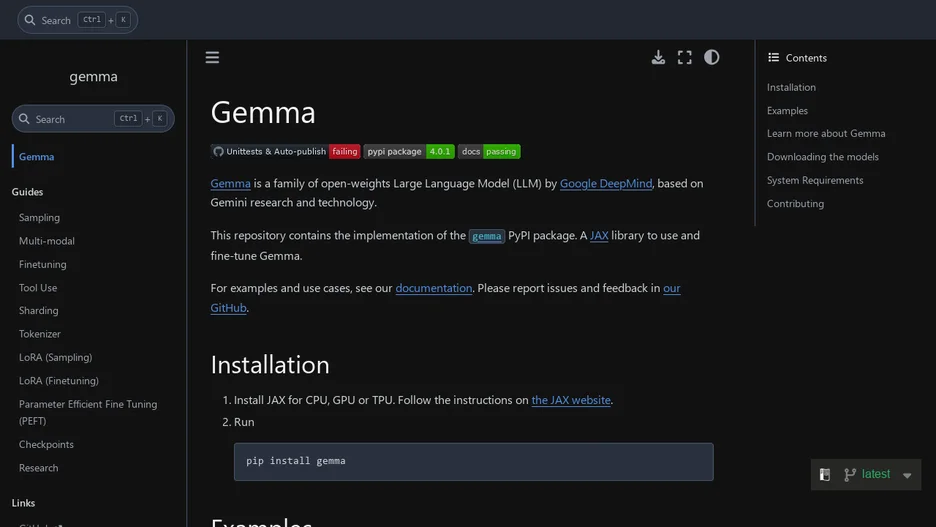Image resolution: width=936 pixels, height=527 pixels.
Task: Click the Guides section caption
Action: coord(27,192)
